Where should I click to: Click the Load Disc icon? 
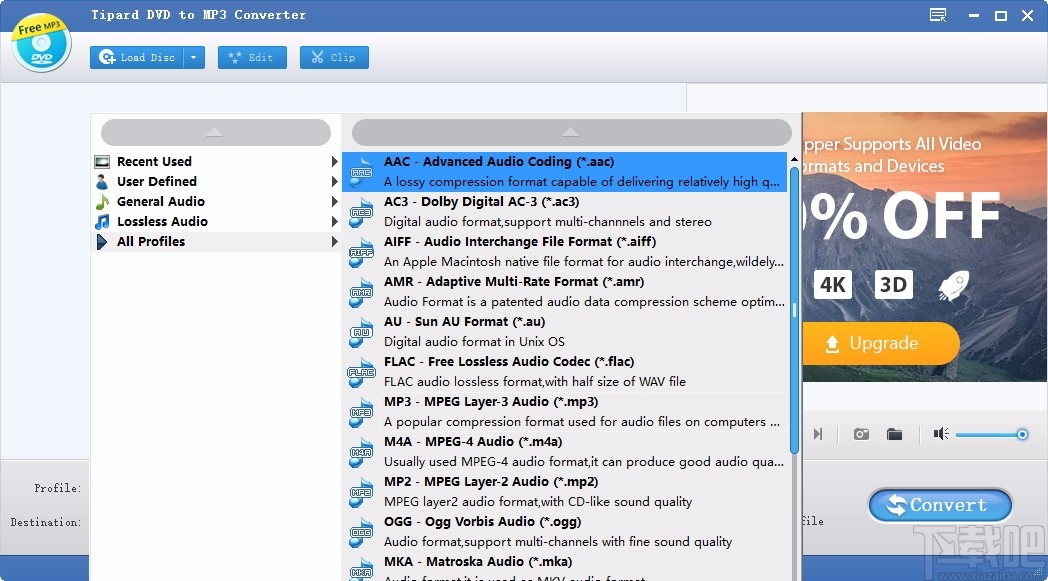coord(107,57)
